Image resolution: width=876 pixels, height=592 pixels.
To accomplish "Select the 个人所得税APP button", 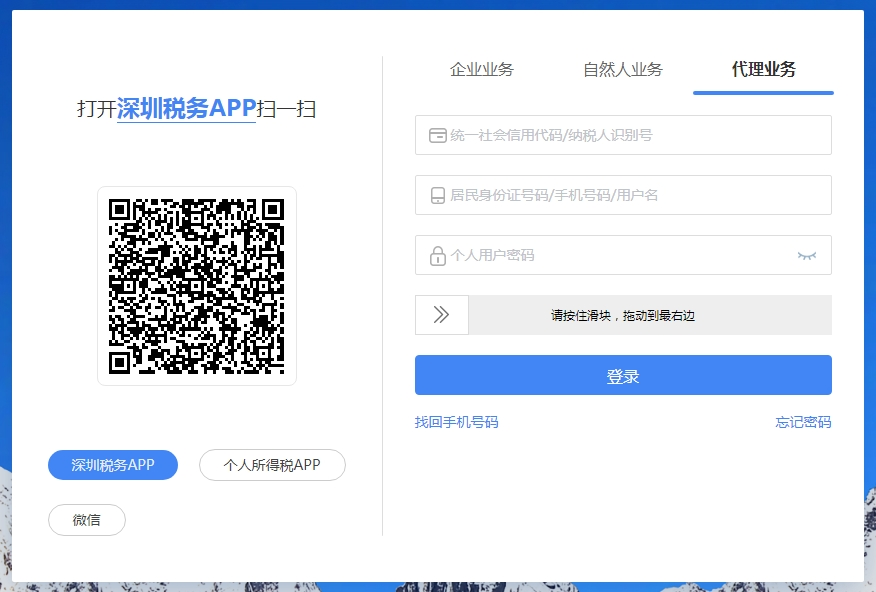I will 272,465.
